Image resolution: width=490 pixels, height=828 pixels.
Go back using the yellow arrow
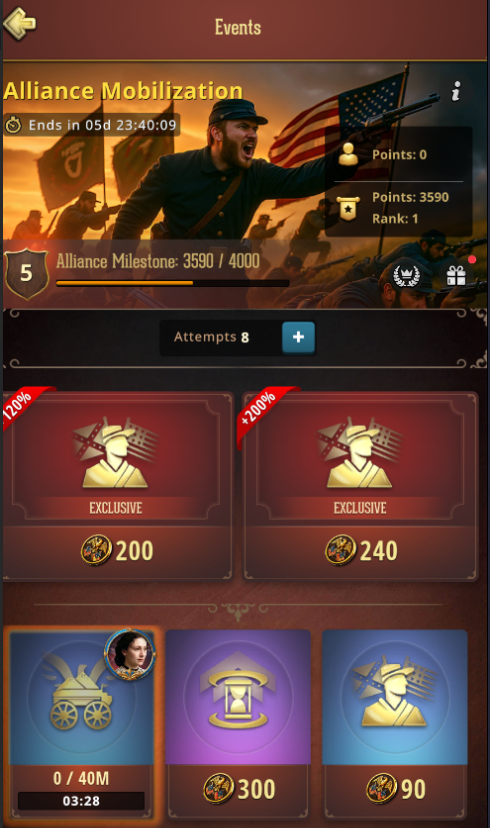click(x=20, y=23)
